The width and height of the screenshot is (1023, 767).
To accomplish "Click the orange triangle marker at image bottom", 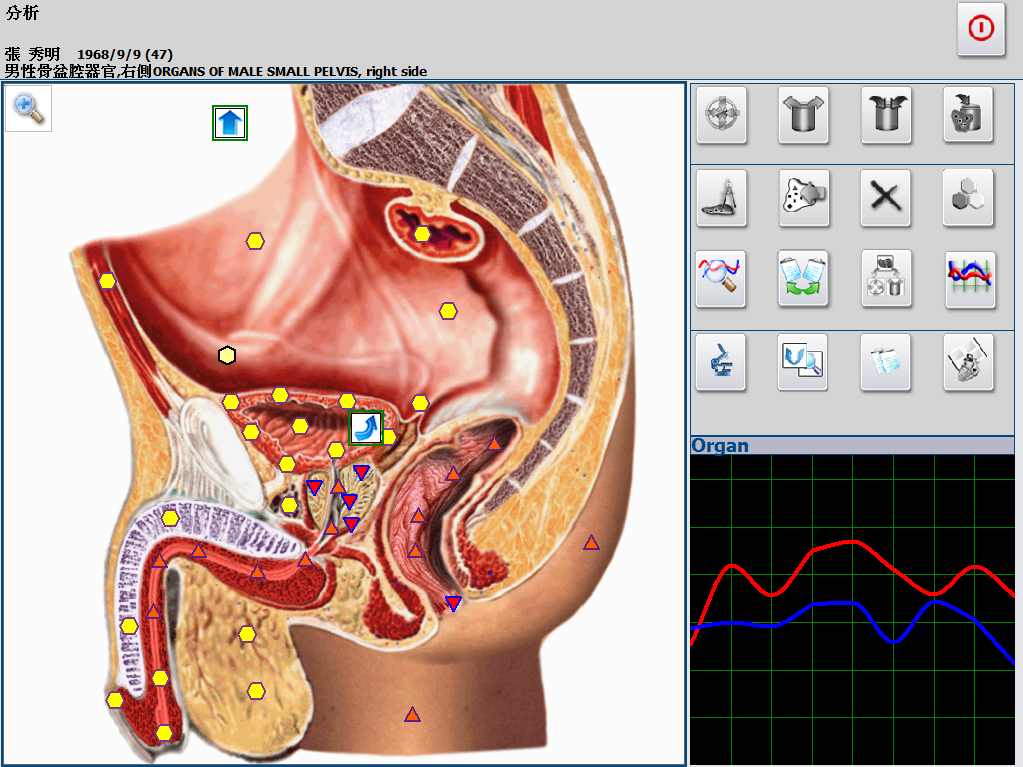I will pos(412,715).
